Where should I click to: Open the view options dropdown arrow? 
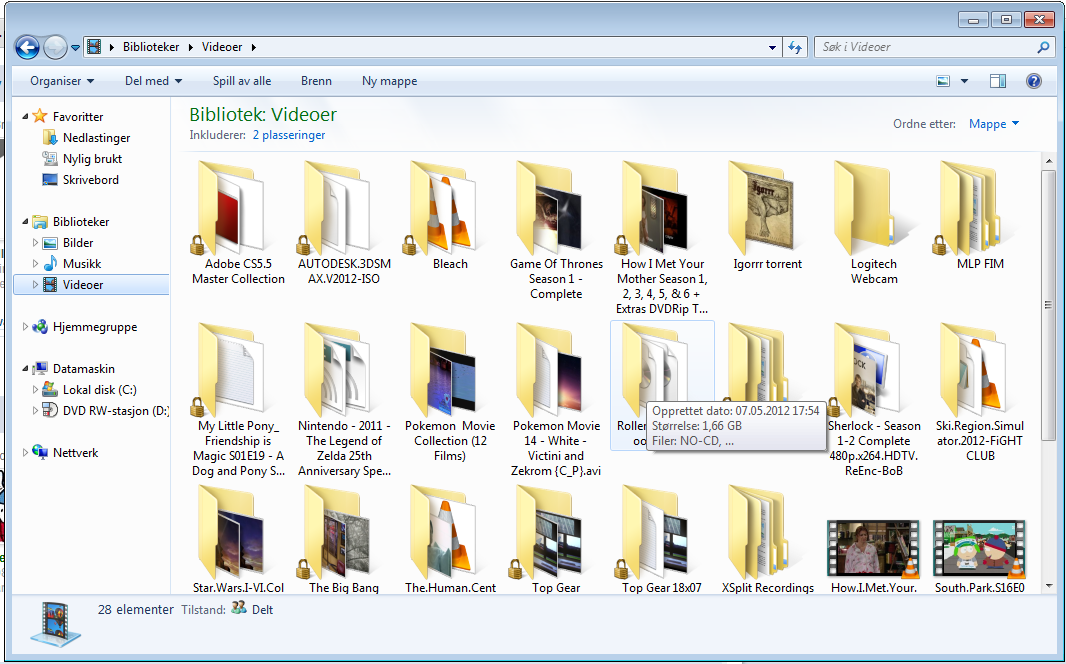[964, 81]
